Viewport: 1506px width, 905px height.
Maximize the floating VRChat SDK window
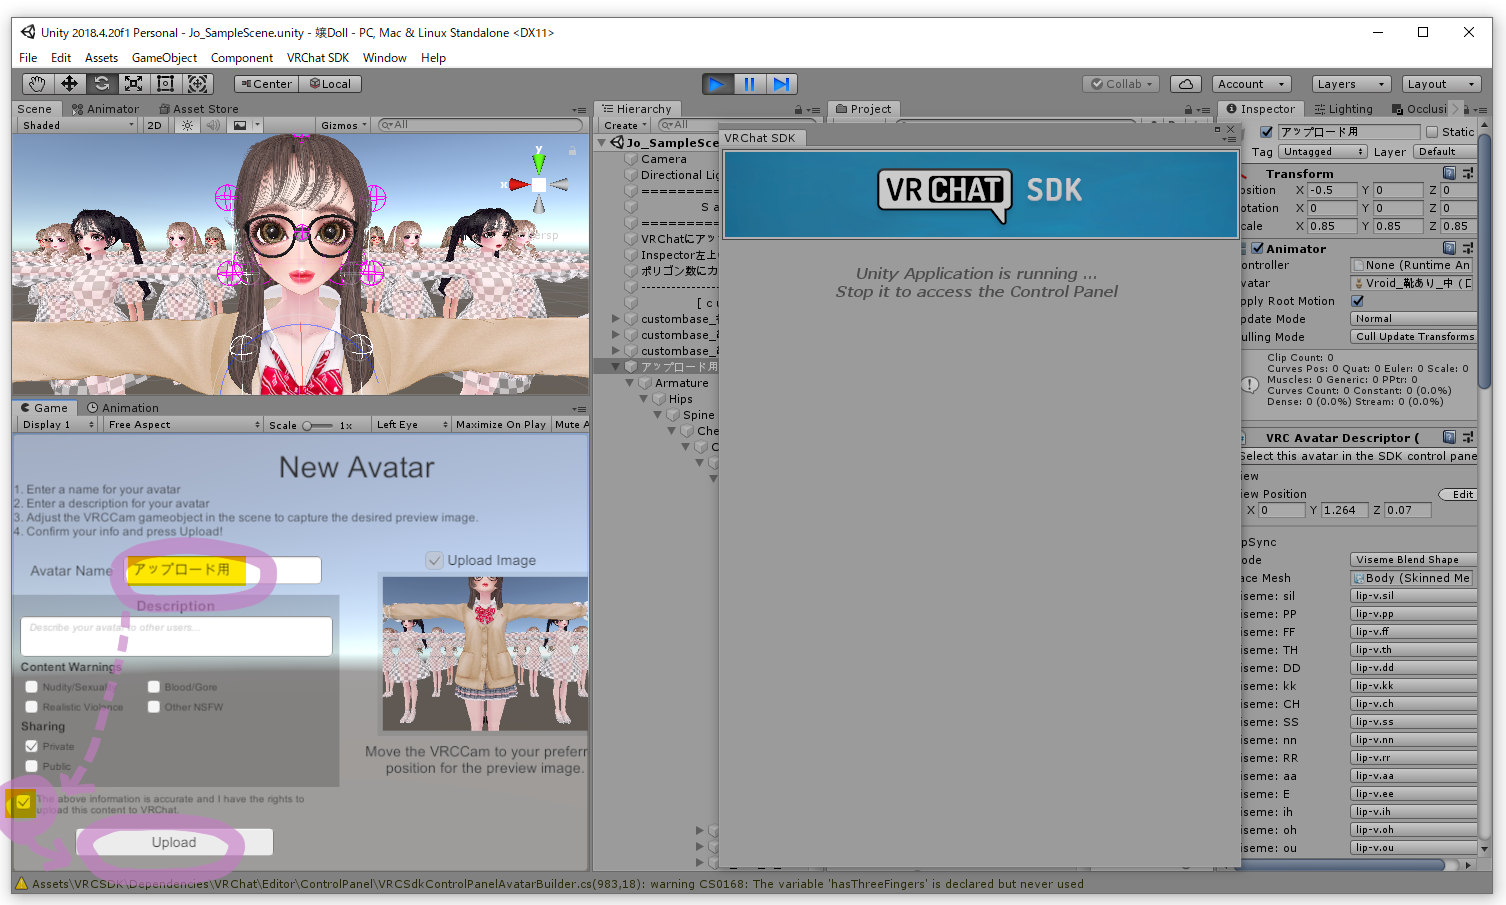click(x=1218, y=129)
